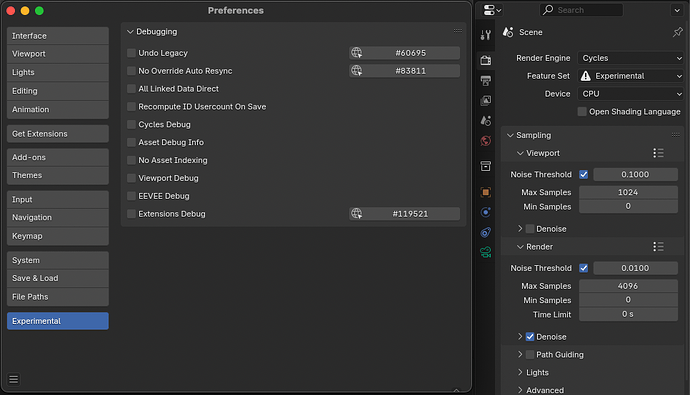The image size is (690, 395).
Task: Enable Asset Debug Info
Action: [x=131, y=143]
